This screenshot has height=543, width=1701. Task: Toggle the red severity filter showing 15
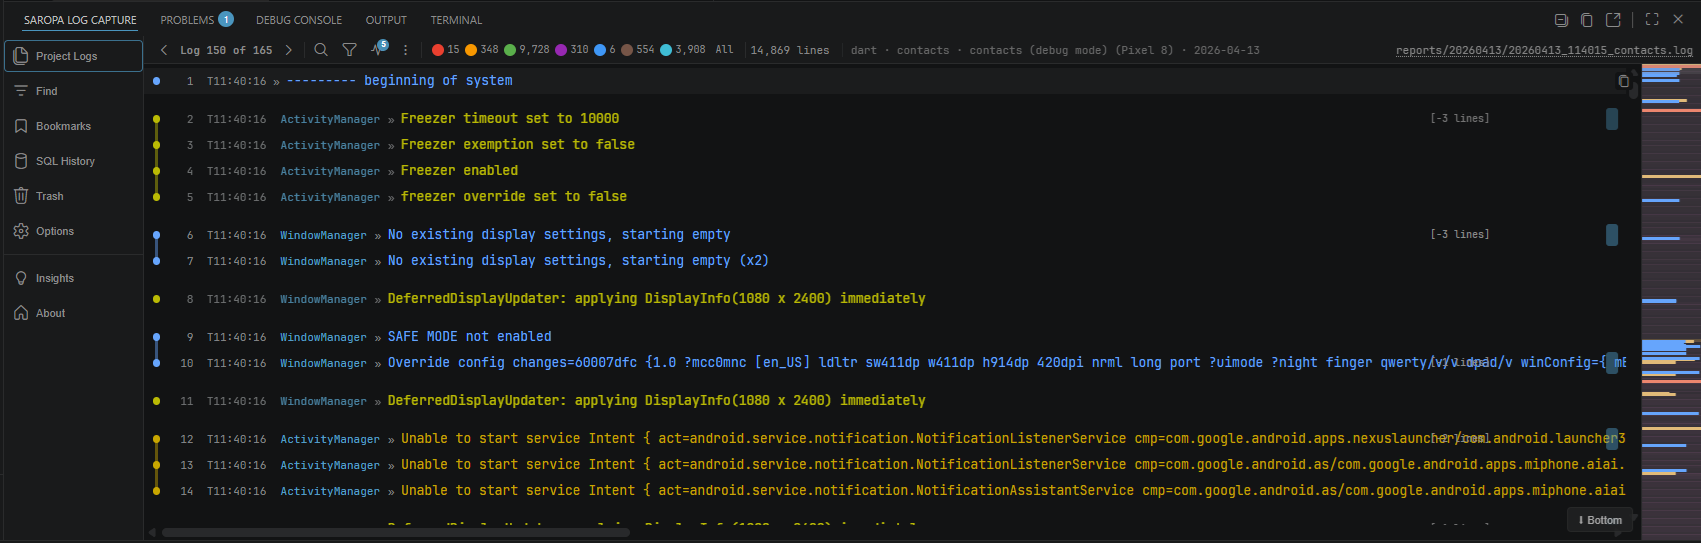coord(446,50)
